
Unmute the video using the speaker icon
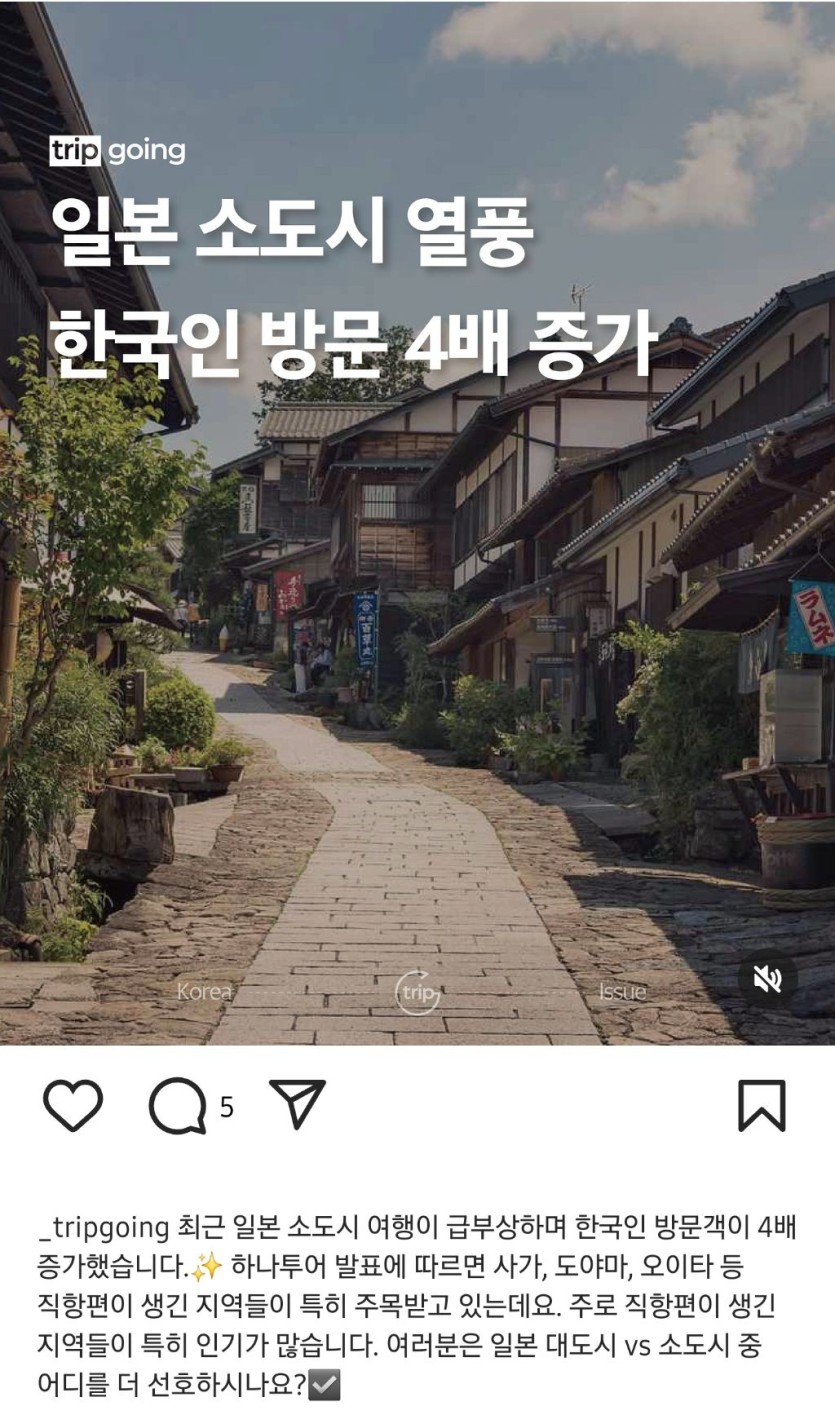click(x=767, y=979)
